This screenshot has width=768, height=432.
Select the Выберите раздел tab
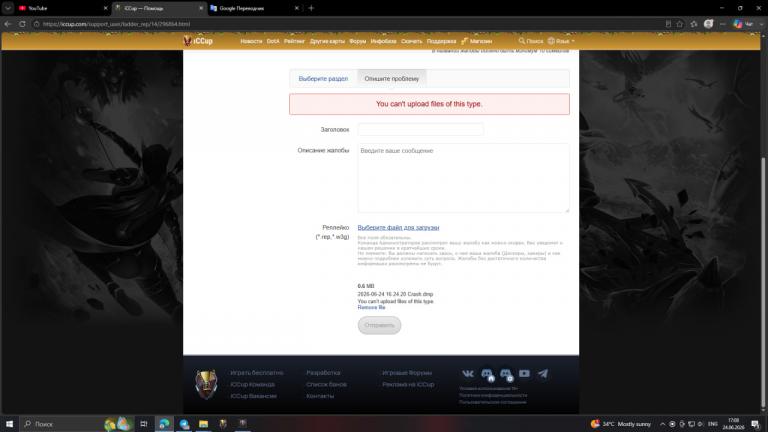[323, 78]
